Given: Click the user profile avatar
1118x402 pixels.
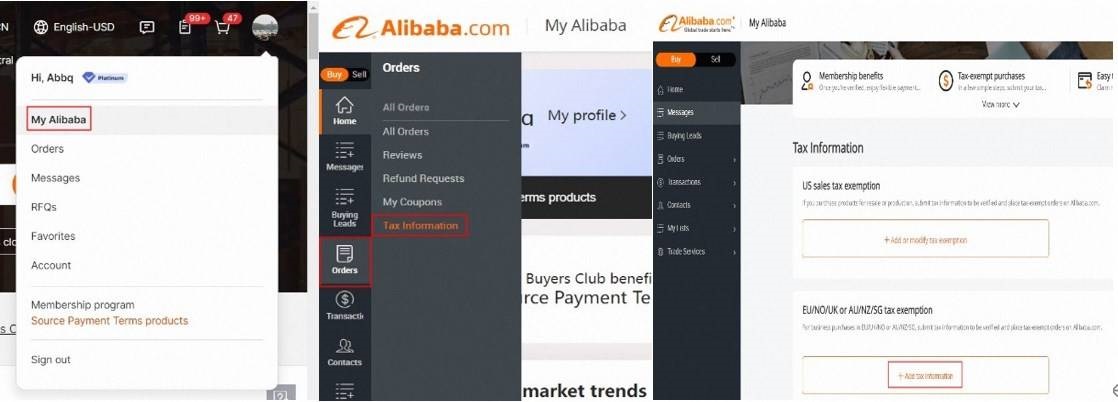Looking at the screenshot, I should coord(265,28).
